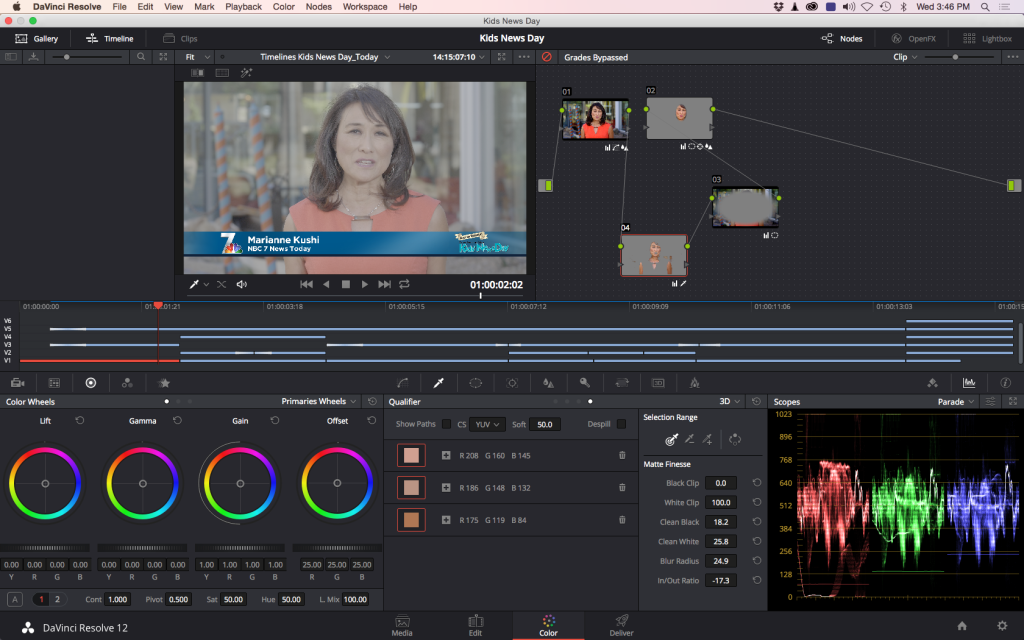Open the scopes Parade type dropdown
1024x640 pixels.
click(956, 402)
